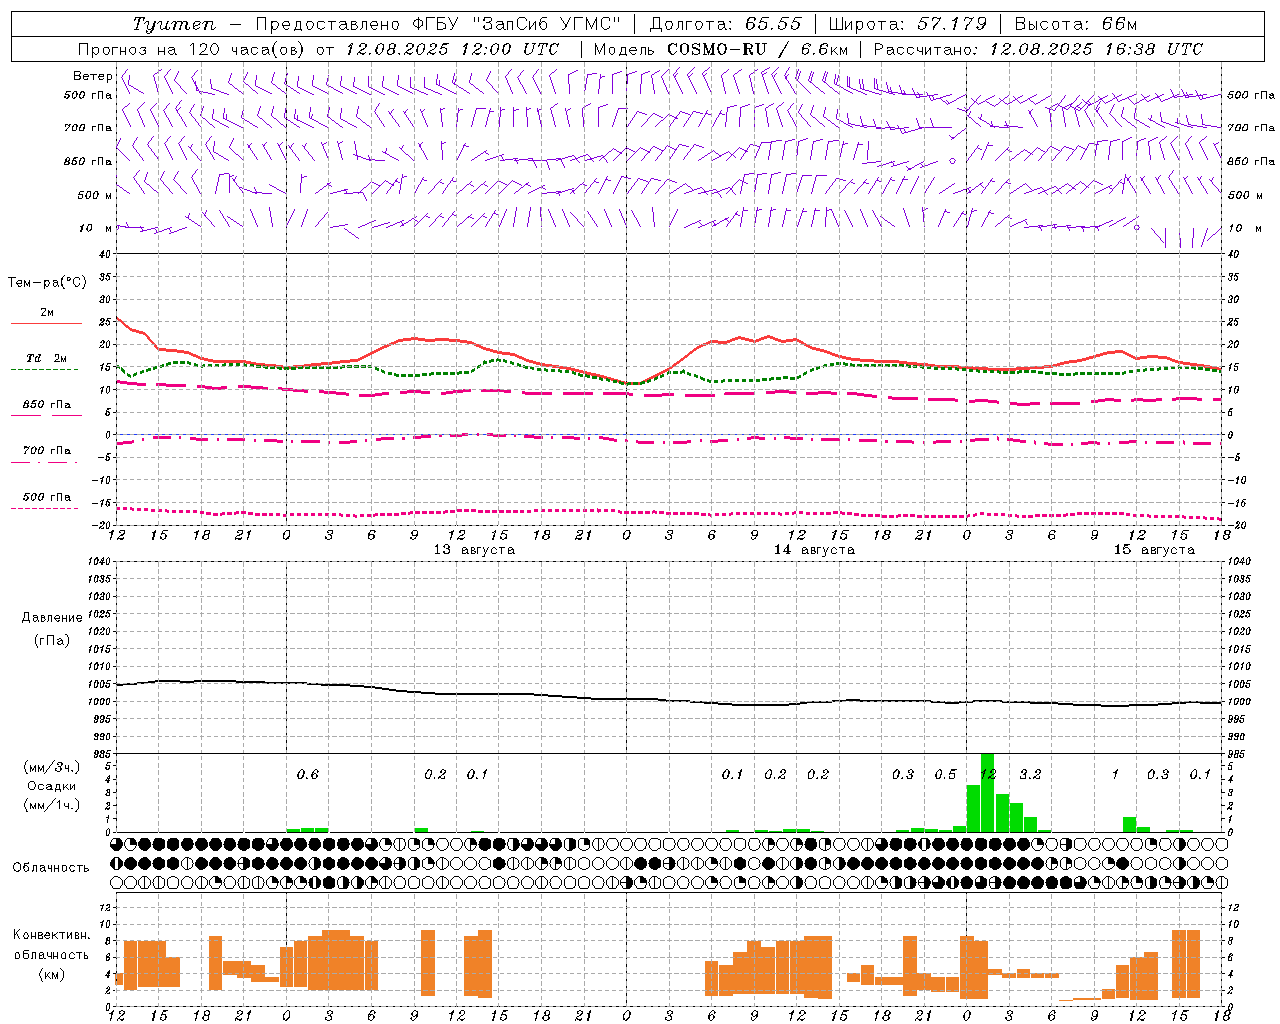Click the "Осадки" precipitation panel label
The image size is (1280, 1024).
[51, 786]
